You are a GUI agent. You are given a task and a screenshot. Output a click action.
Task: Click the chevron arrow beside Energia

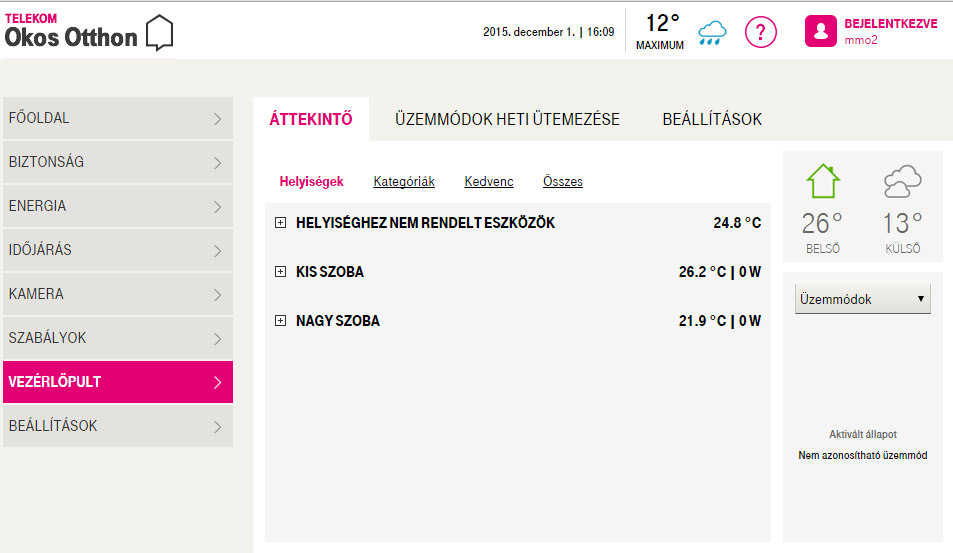pos(217,206)
